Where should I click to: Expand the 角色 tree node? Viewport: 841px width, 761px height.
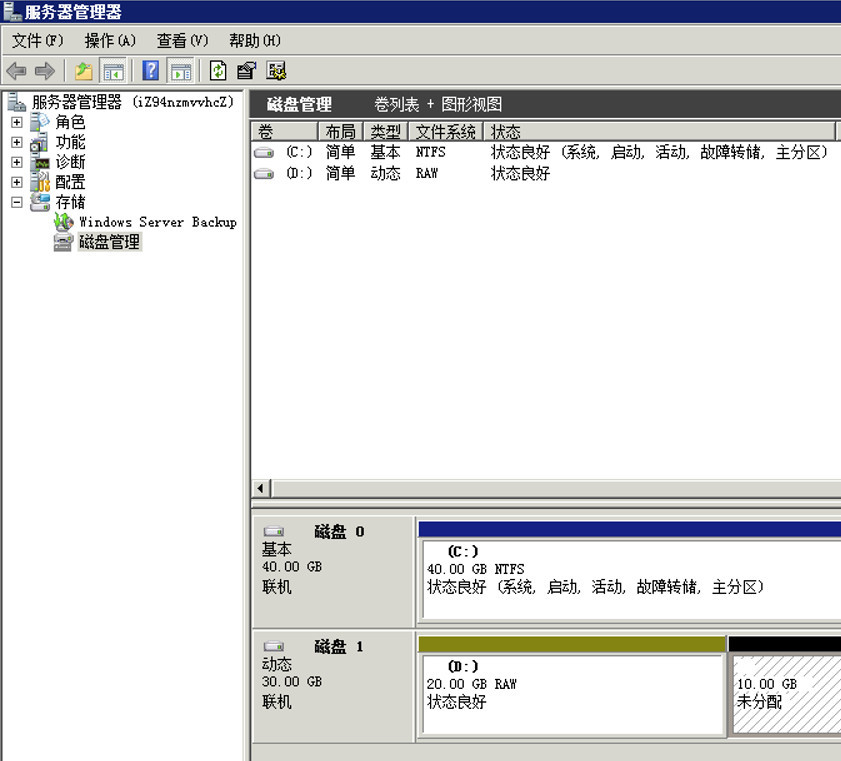[x=16, y=122]
